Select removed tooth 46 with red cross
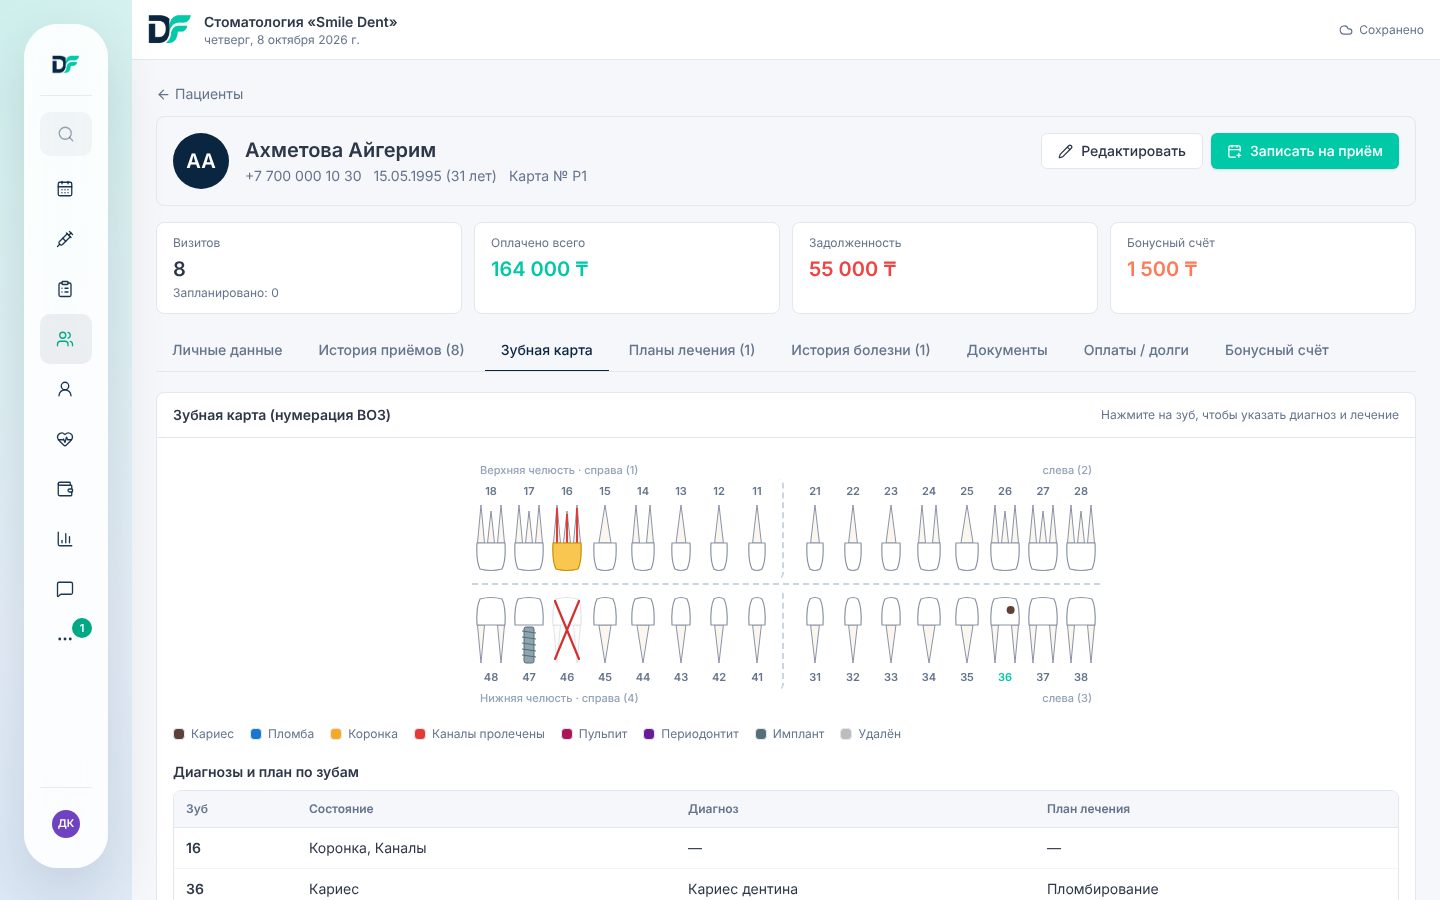The height and width of the screenshot is (900, 1440). pyautogui.click(x=567, y=630)
